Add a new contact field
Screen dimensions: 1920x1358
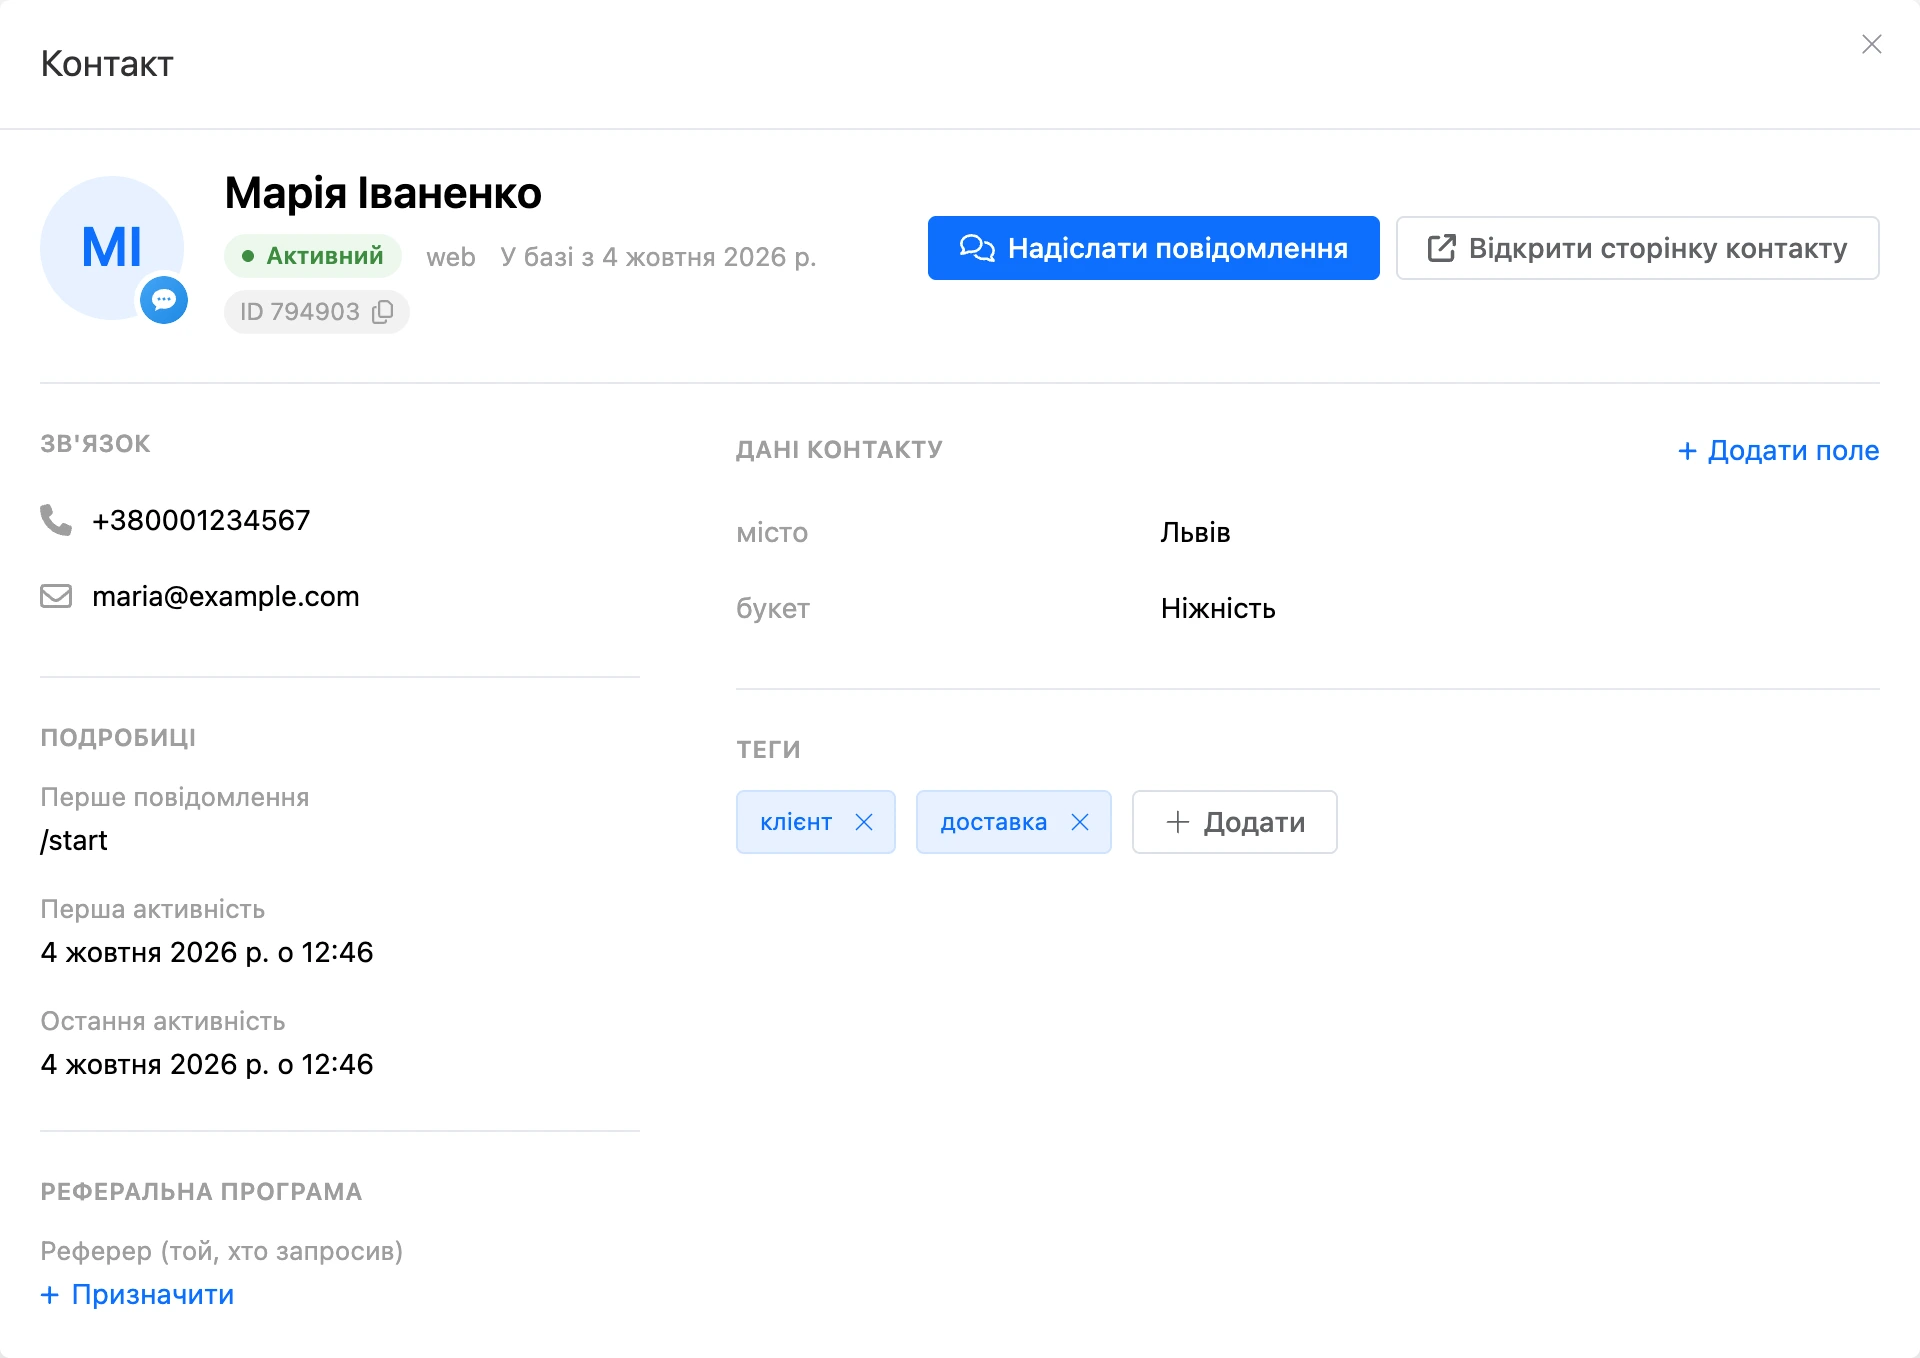click(1778, 450)
